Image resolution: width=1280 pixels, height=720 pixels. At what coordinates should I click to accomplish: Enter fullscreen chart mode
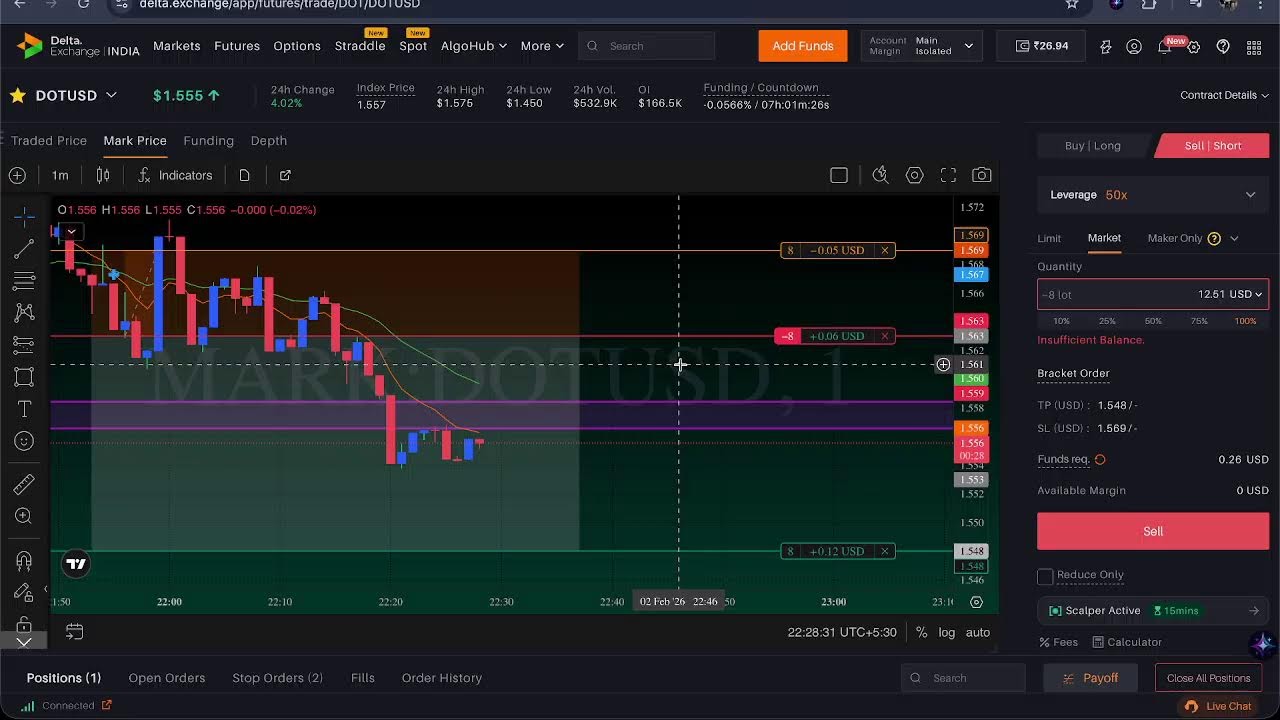pos(948,175)
